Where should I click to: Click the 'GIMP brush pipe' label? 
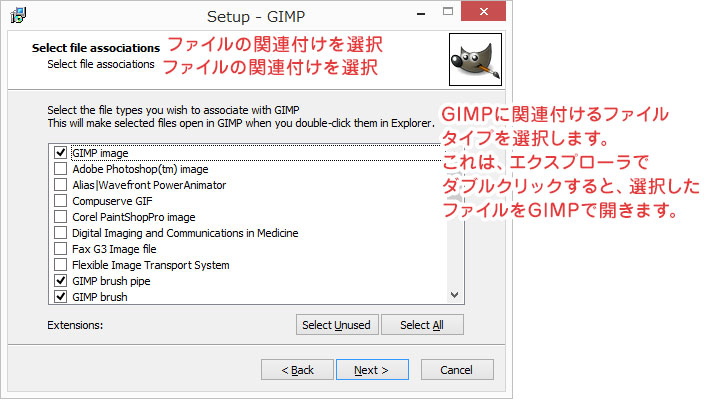pos(111,281)
